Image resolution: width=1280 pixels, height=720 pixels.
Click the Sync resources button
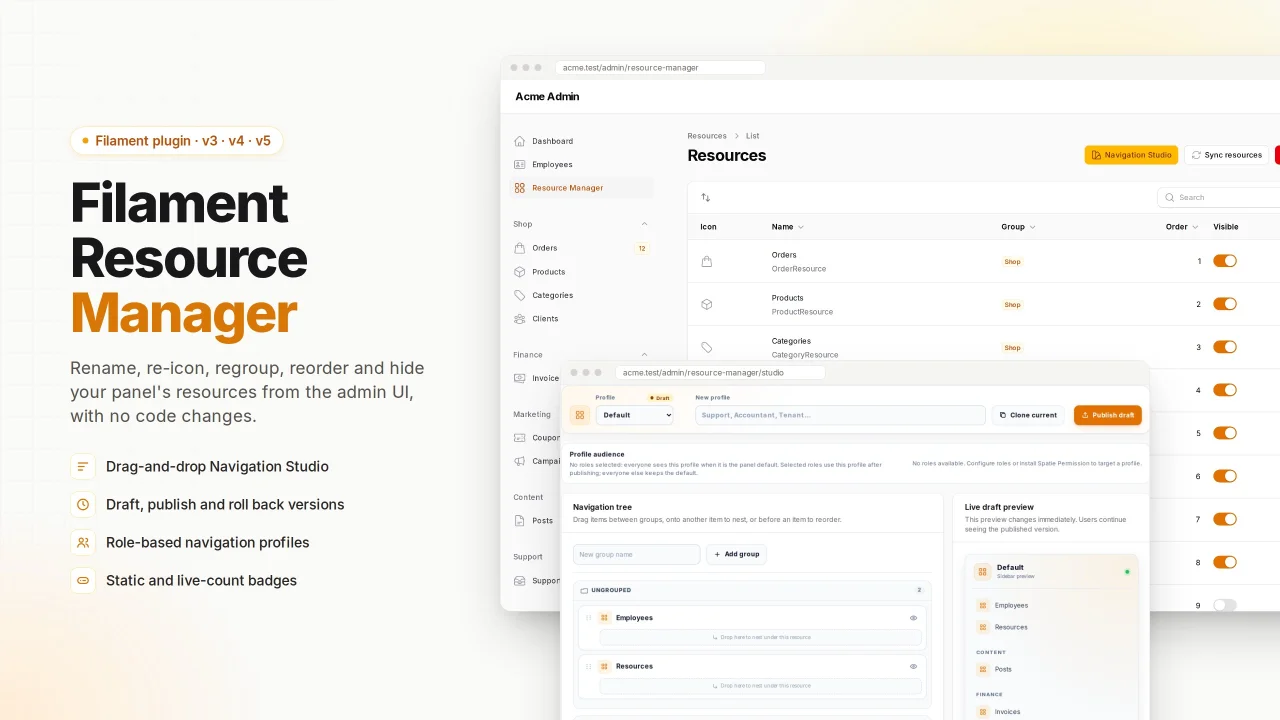(1226, 155)
